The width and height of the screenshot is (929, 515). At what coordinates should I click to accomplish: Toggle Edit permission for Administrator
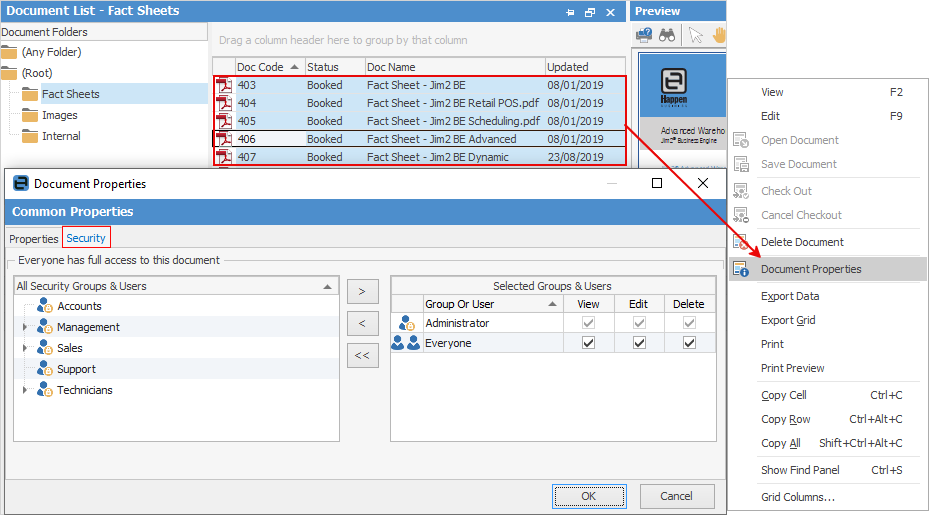tap(639, 323)
